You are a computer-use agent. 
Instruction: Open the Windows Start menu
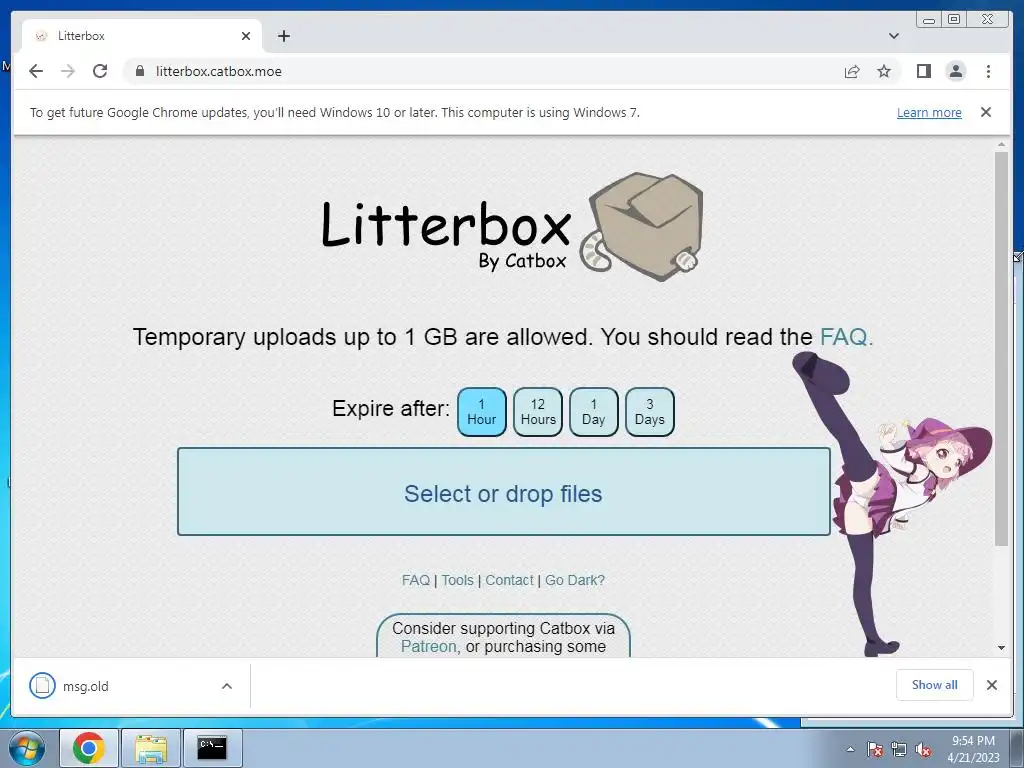pos(26,748)
